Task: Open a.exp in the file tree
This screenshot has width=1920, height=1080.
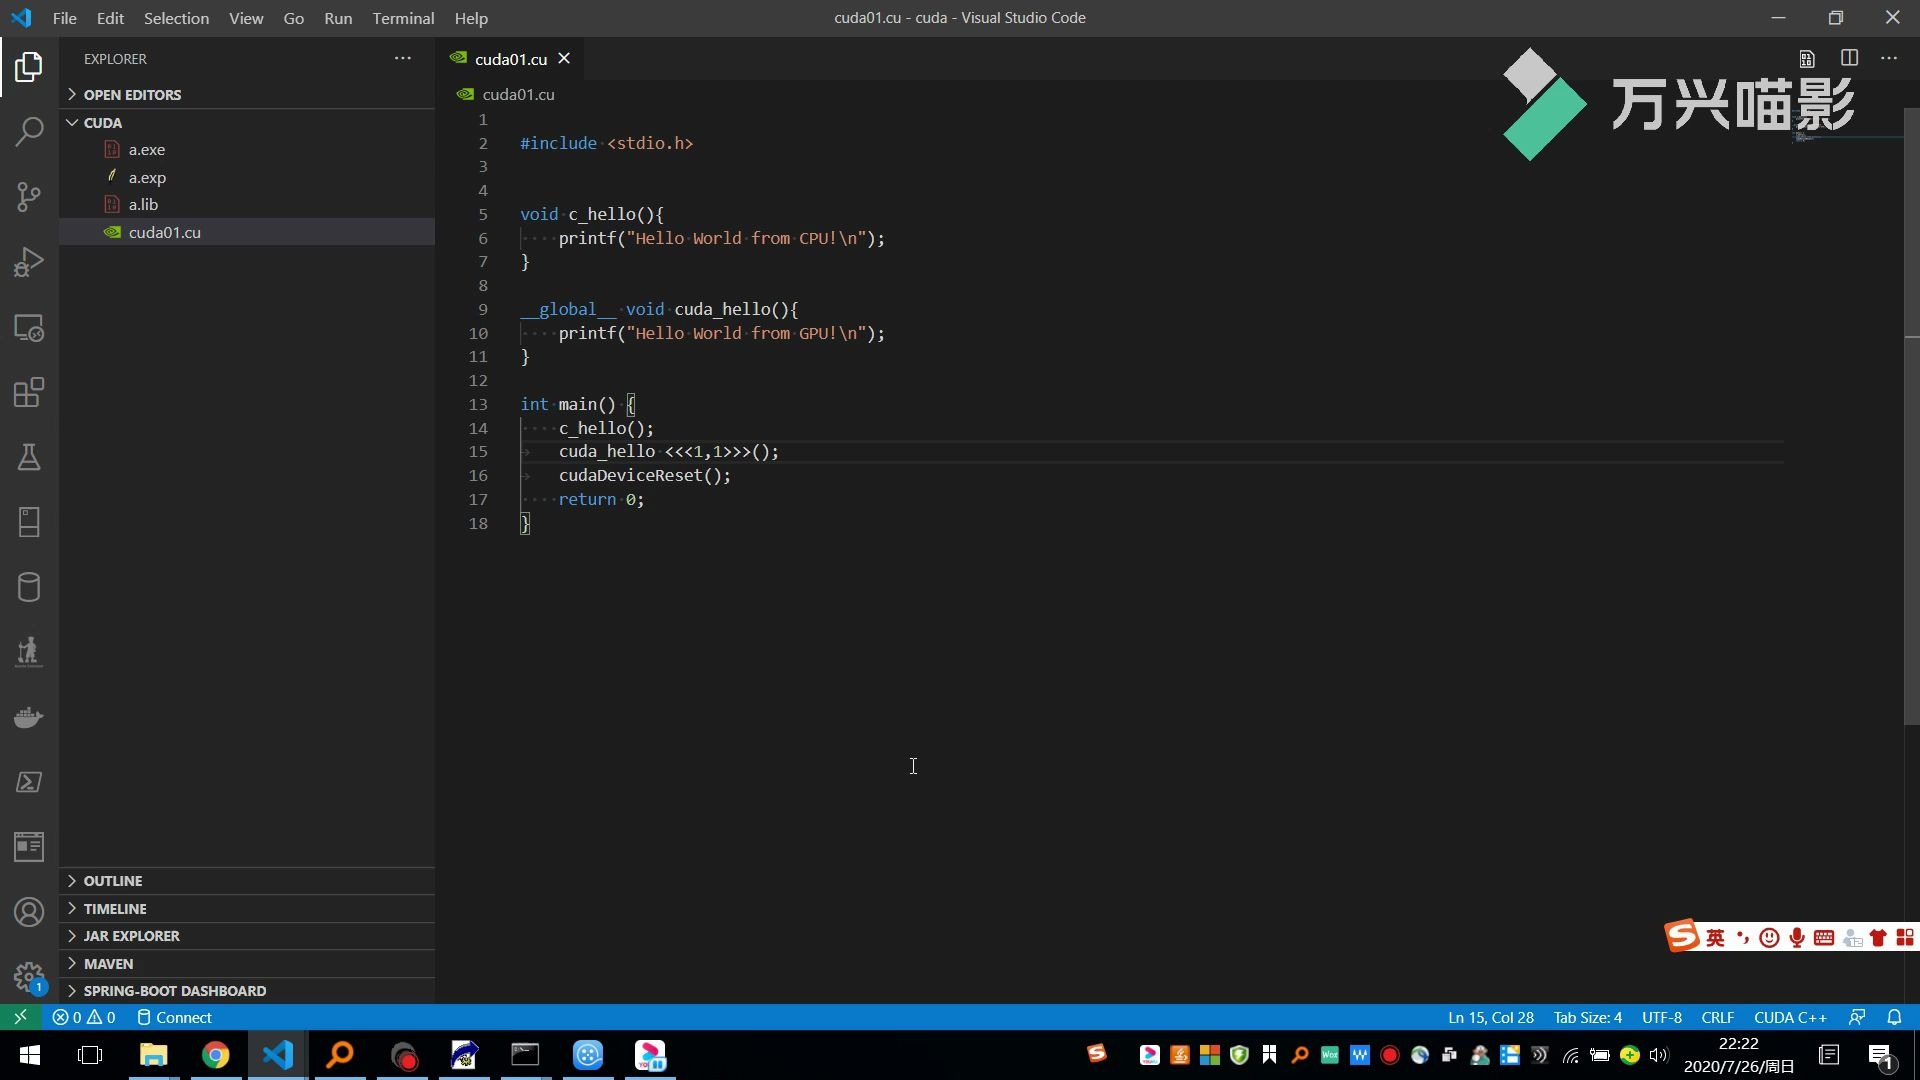Action: coord(247,177)
